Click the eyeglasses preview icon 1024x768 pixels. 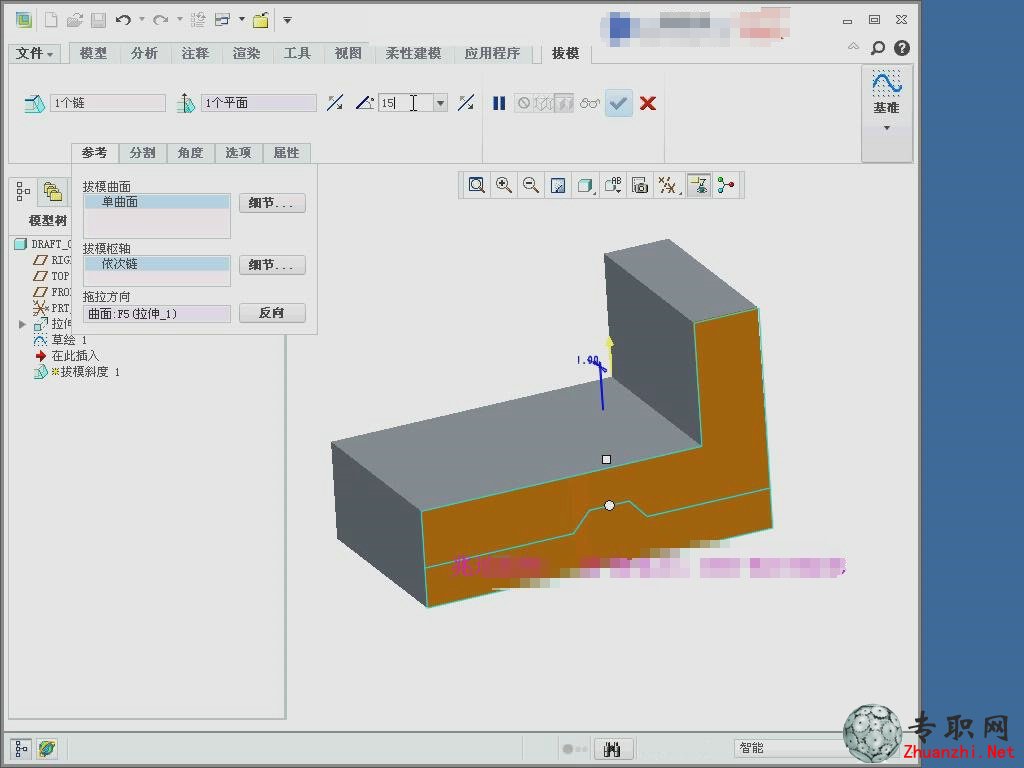pos(589,103)
